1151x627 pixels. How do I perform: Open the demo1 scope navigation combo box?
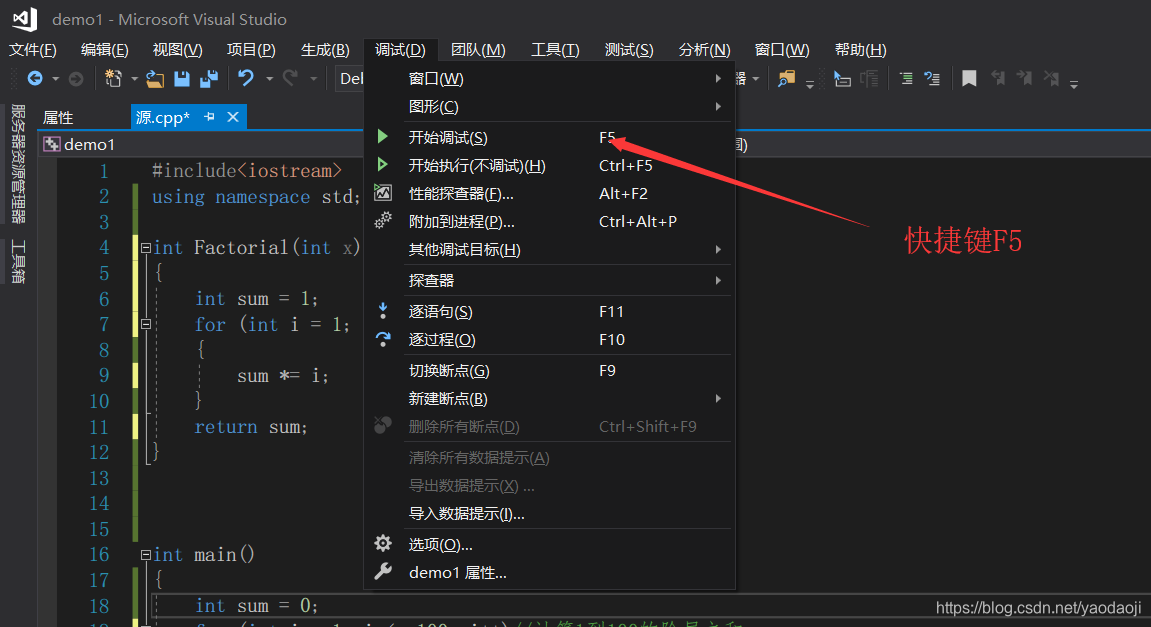(x=202, y=145)
